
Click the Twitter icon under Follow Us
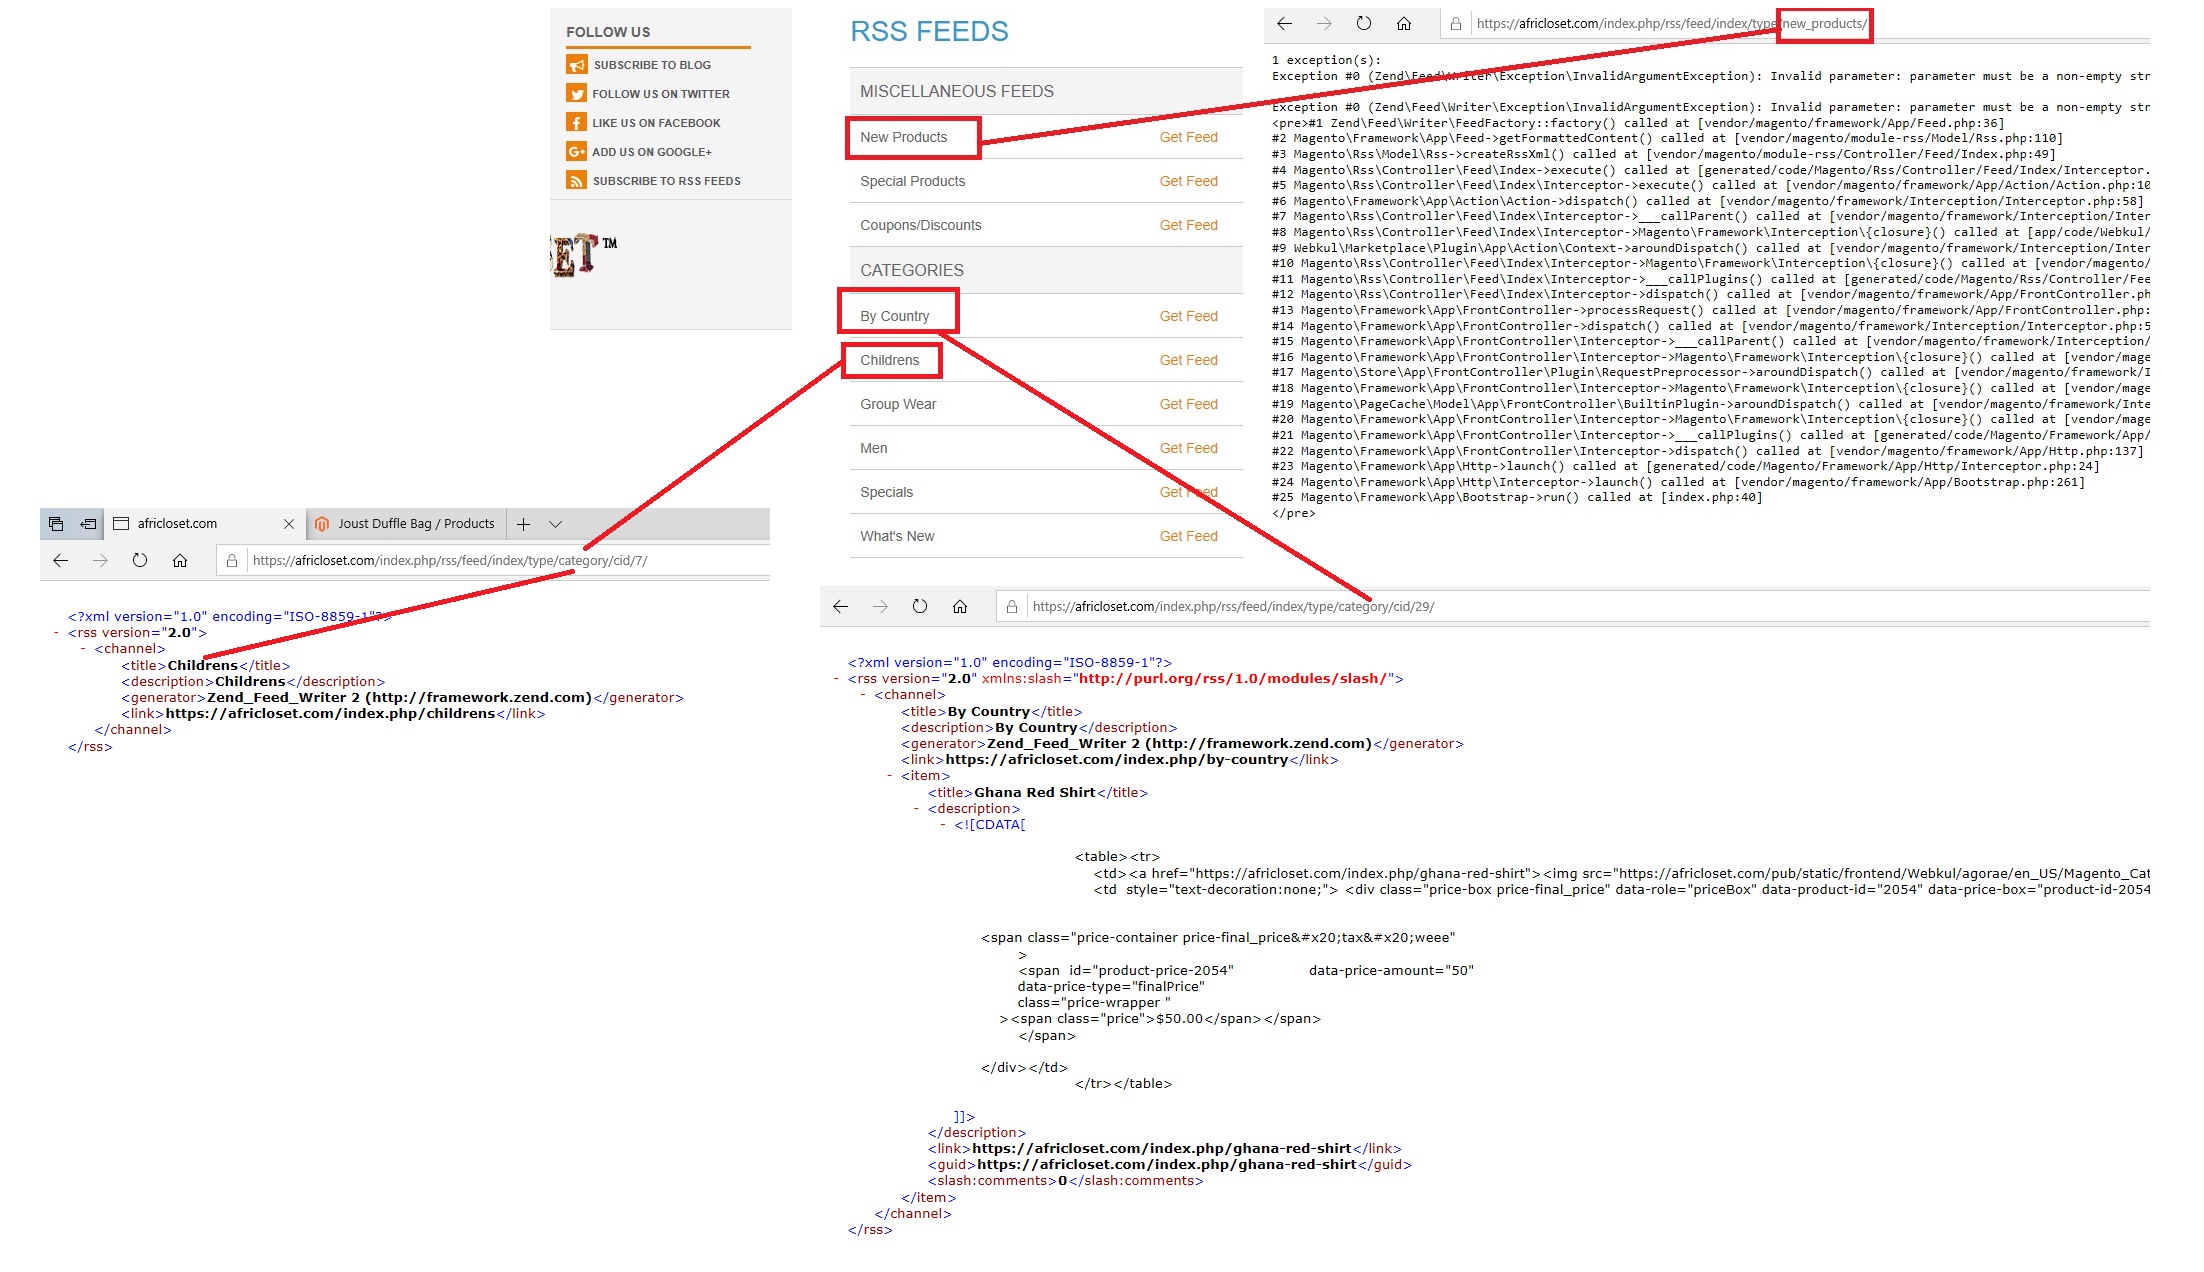coord(577,93)
